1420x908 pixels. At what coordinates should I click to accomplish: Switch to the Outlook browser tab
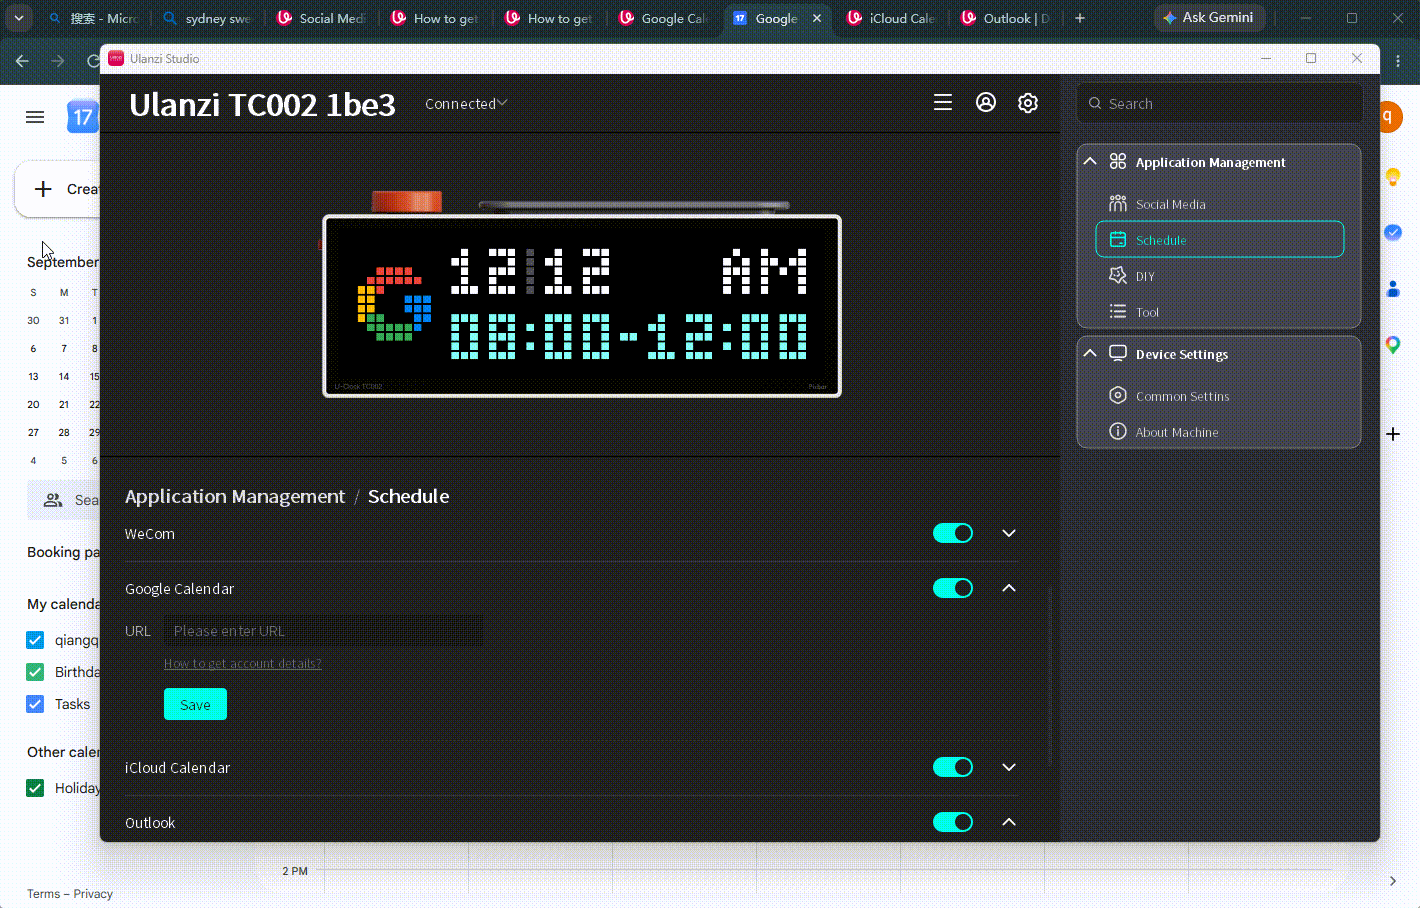click(1005, 18)
